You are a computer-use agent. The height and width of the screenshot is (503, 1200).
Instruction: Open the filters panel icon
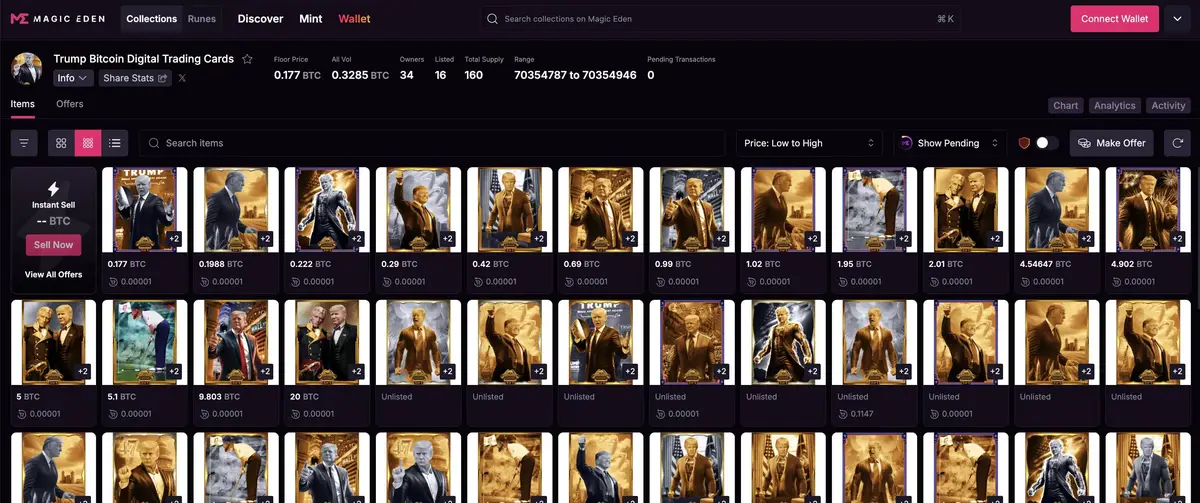click(x=24, y=143)
